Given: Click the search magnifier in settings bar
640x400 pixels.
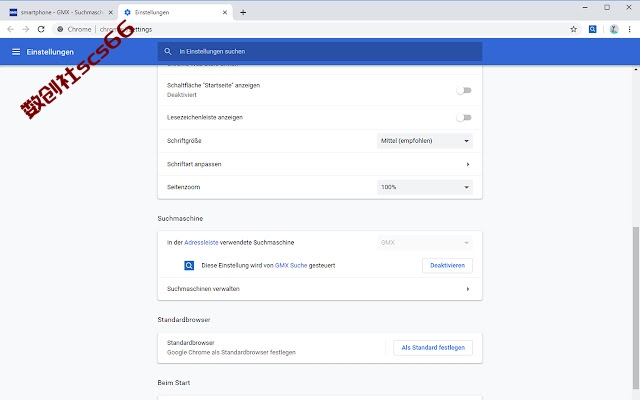Looking at the screenshot, I should 168,51.
